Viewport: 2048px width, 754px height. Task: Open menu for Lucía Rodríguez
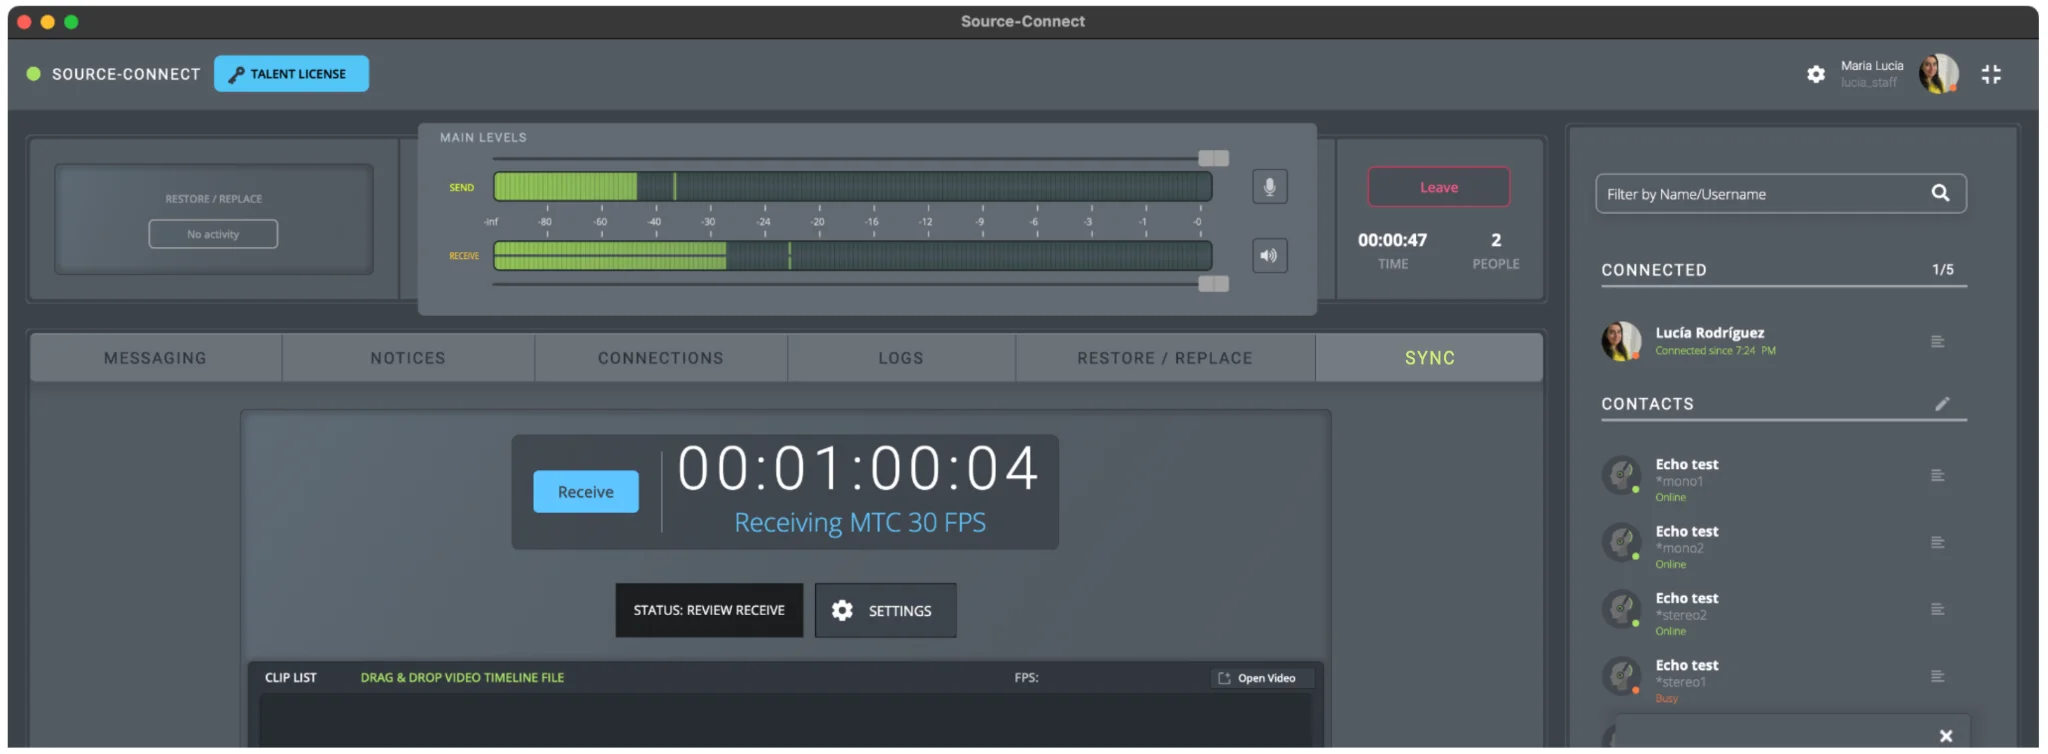coord(1937,342)
